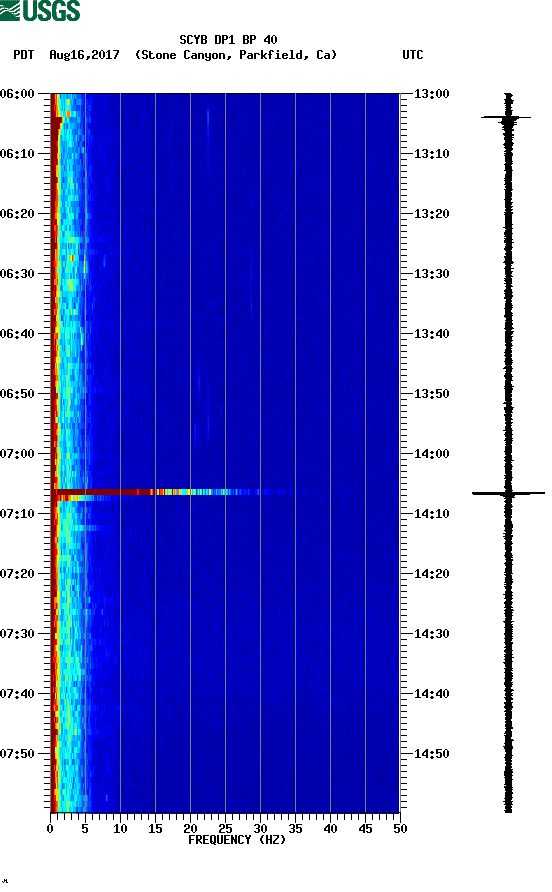552x892 pixels.
Task: Click the 0 Hz frequency tick label
Action: tap(50, 829)
